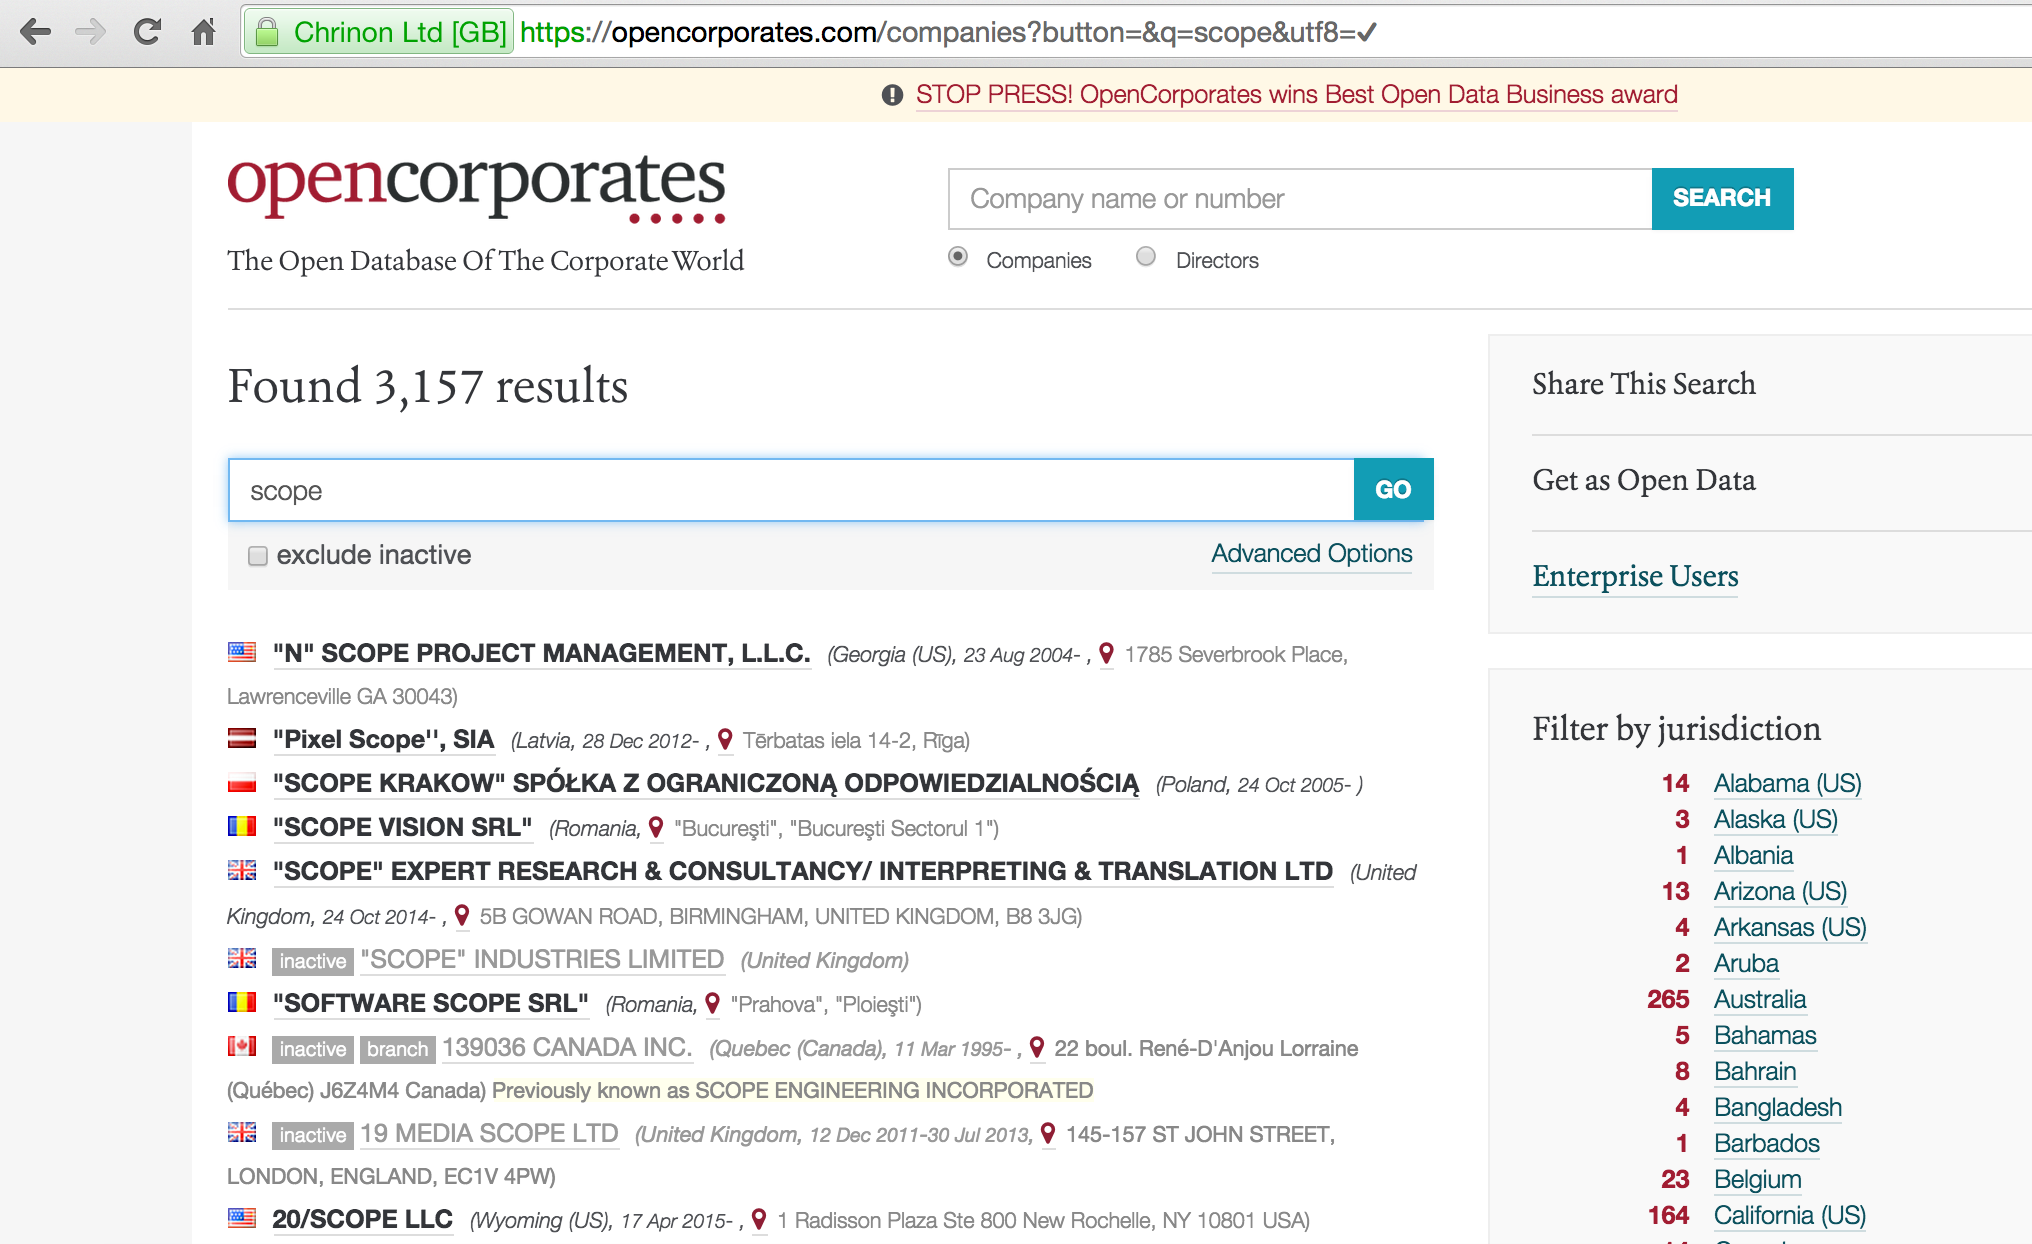2032x1244 pixels.
Task: Expand Advanced Options
Action: click(1311, 554)
